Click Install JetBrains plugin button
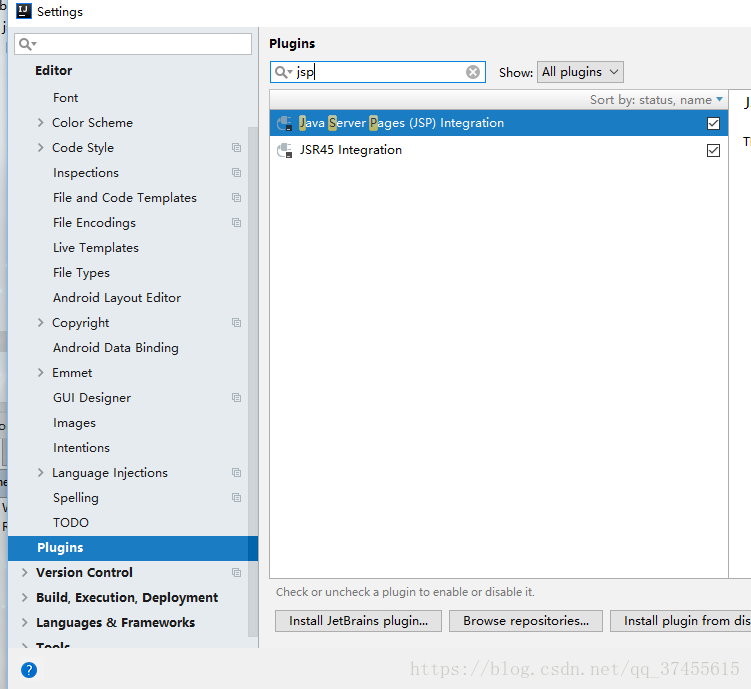 click(x=358, y=621)
